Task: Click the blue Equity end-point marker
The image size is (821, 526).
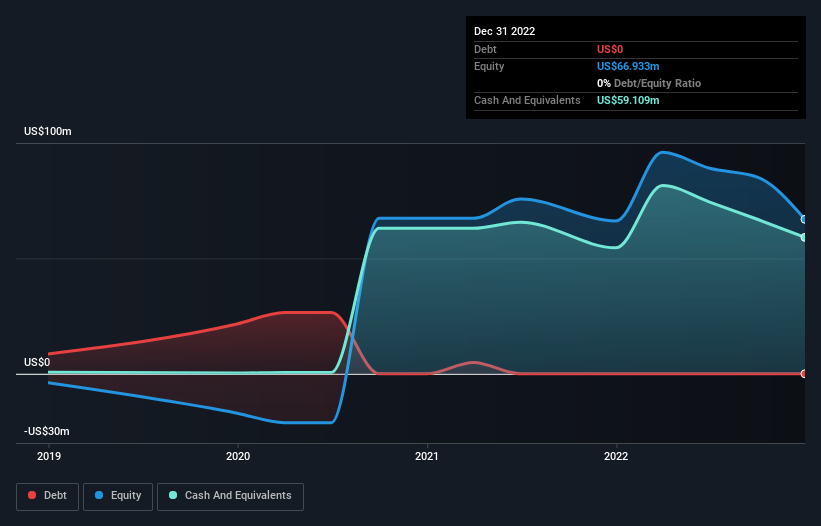Action: point(804,219)
